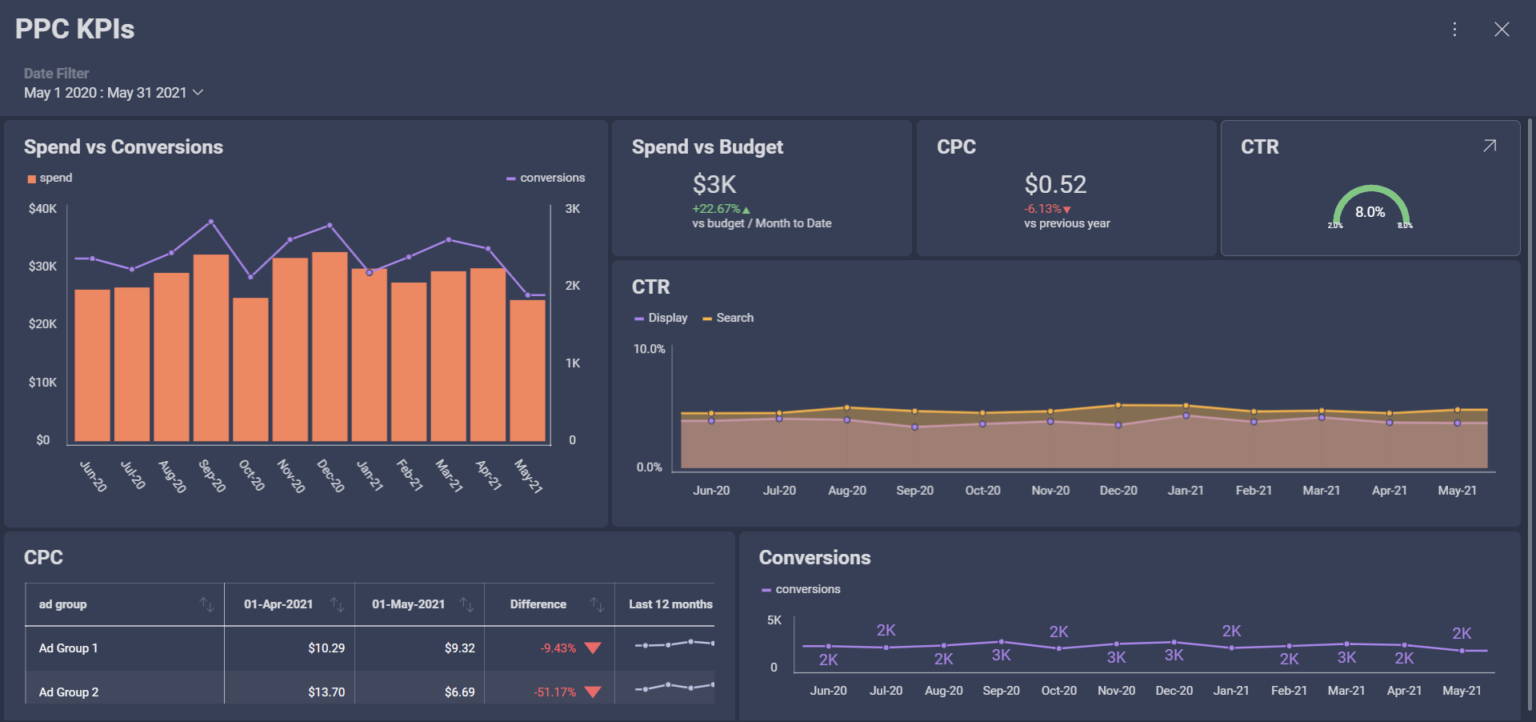Toggle the Search series in the CTR legend
Screen dimensions: 1536x722
pos(728,317)
